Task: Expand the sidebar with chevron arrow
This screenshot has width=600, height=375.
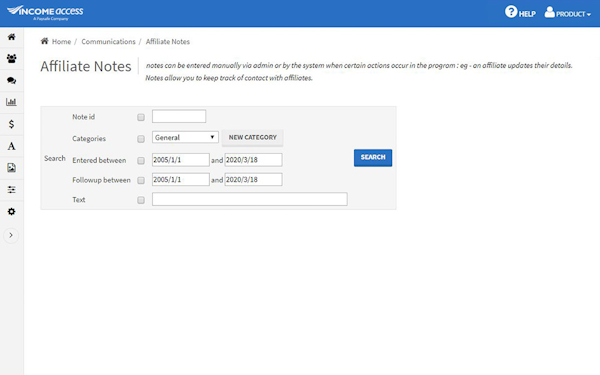Action: pos(11,235)
